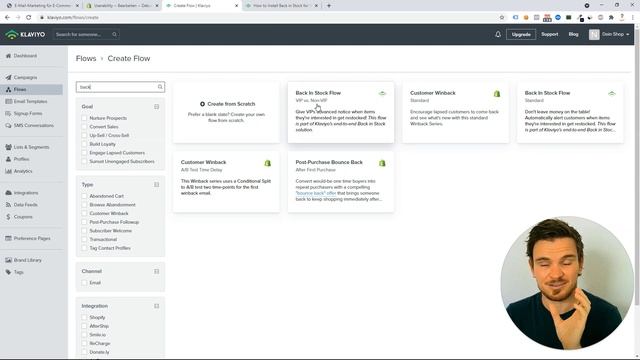The height and width of the screenshot is (360, 640).
Task: Check the Nurture Prospects goal
Action: click(x=84, y=118)
